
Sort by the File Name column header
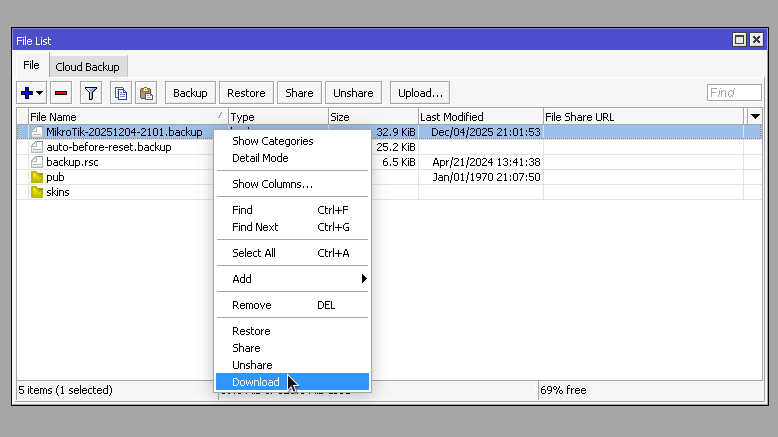click(x=120, y=117)
